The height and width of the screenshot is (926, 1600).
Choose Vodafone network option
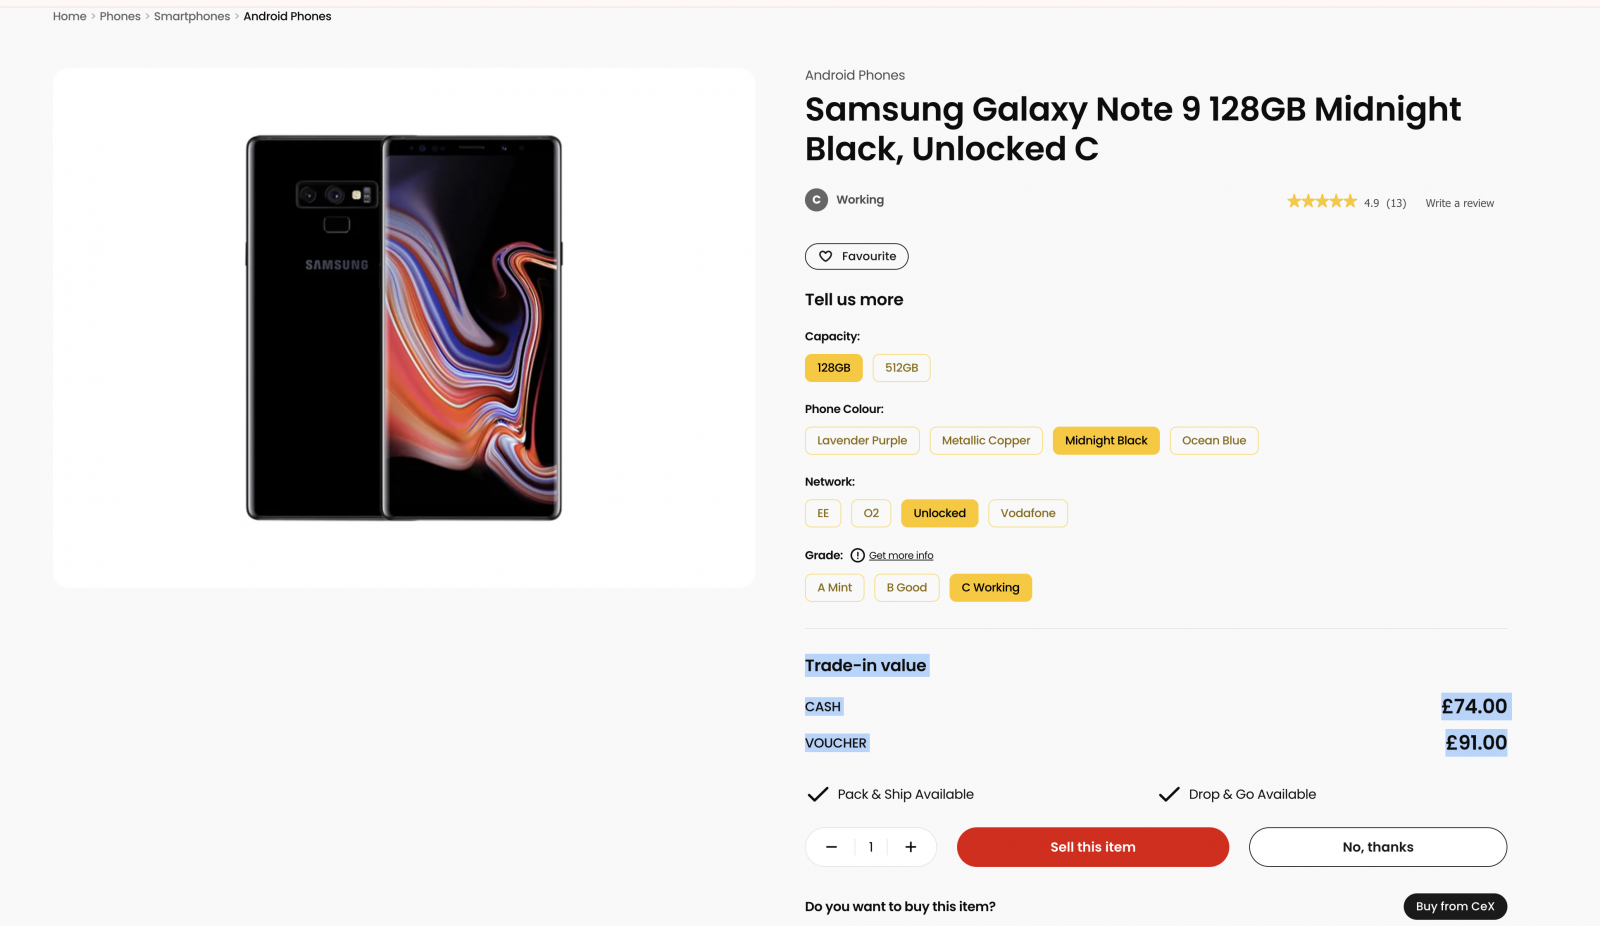click(x=1028, y=514)
